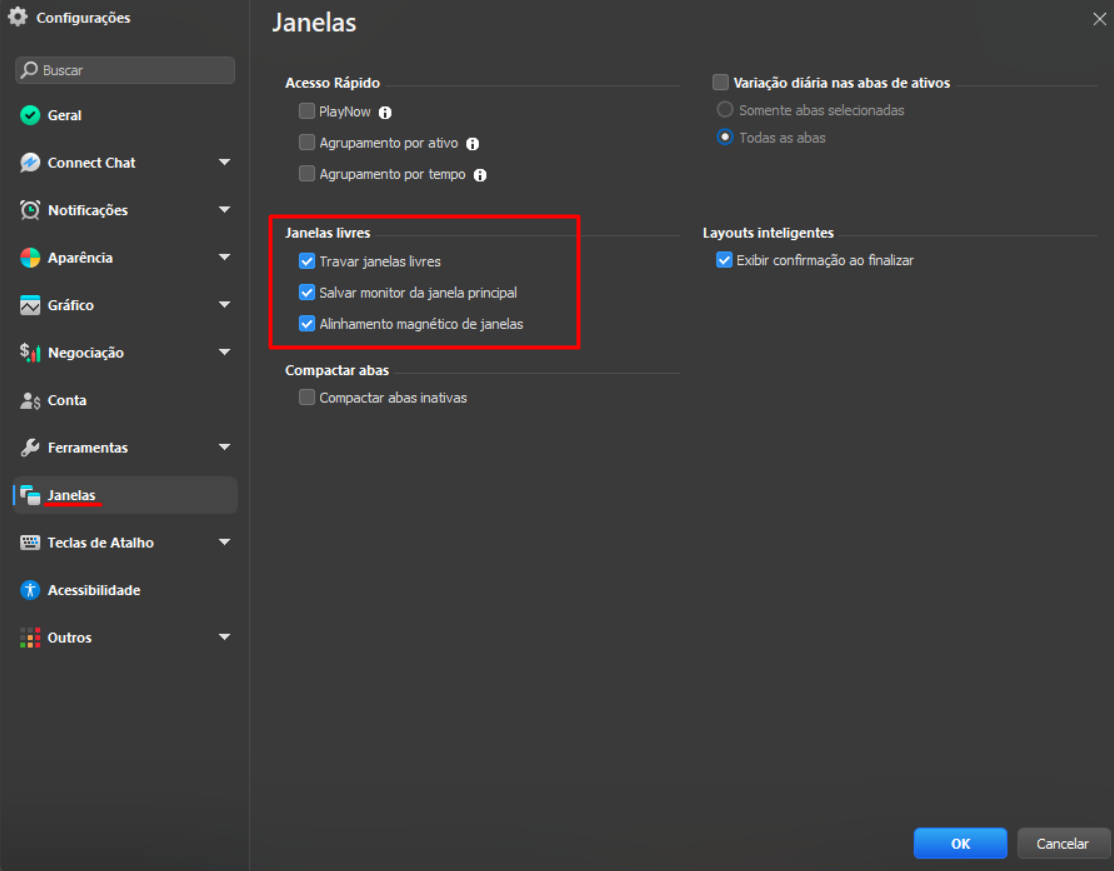Open the Negociação sidebar label
The height and width of the screenshot is (871, 1114).
tap(85, 353)
